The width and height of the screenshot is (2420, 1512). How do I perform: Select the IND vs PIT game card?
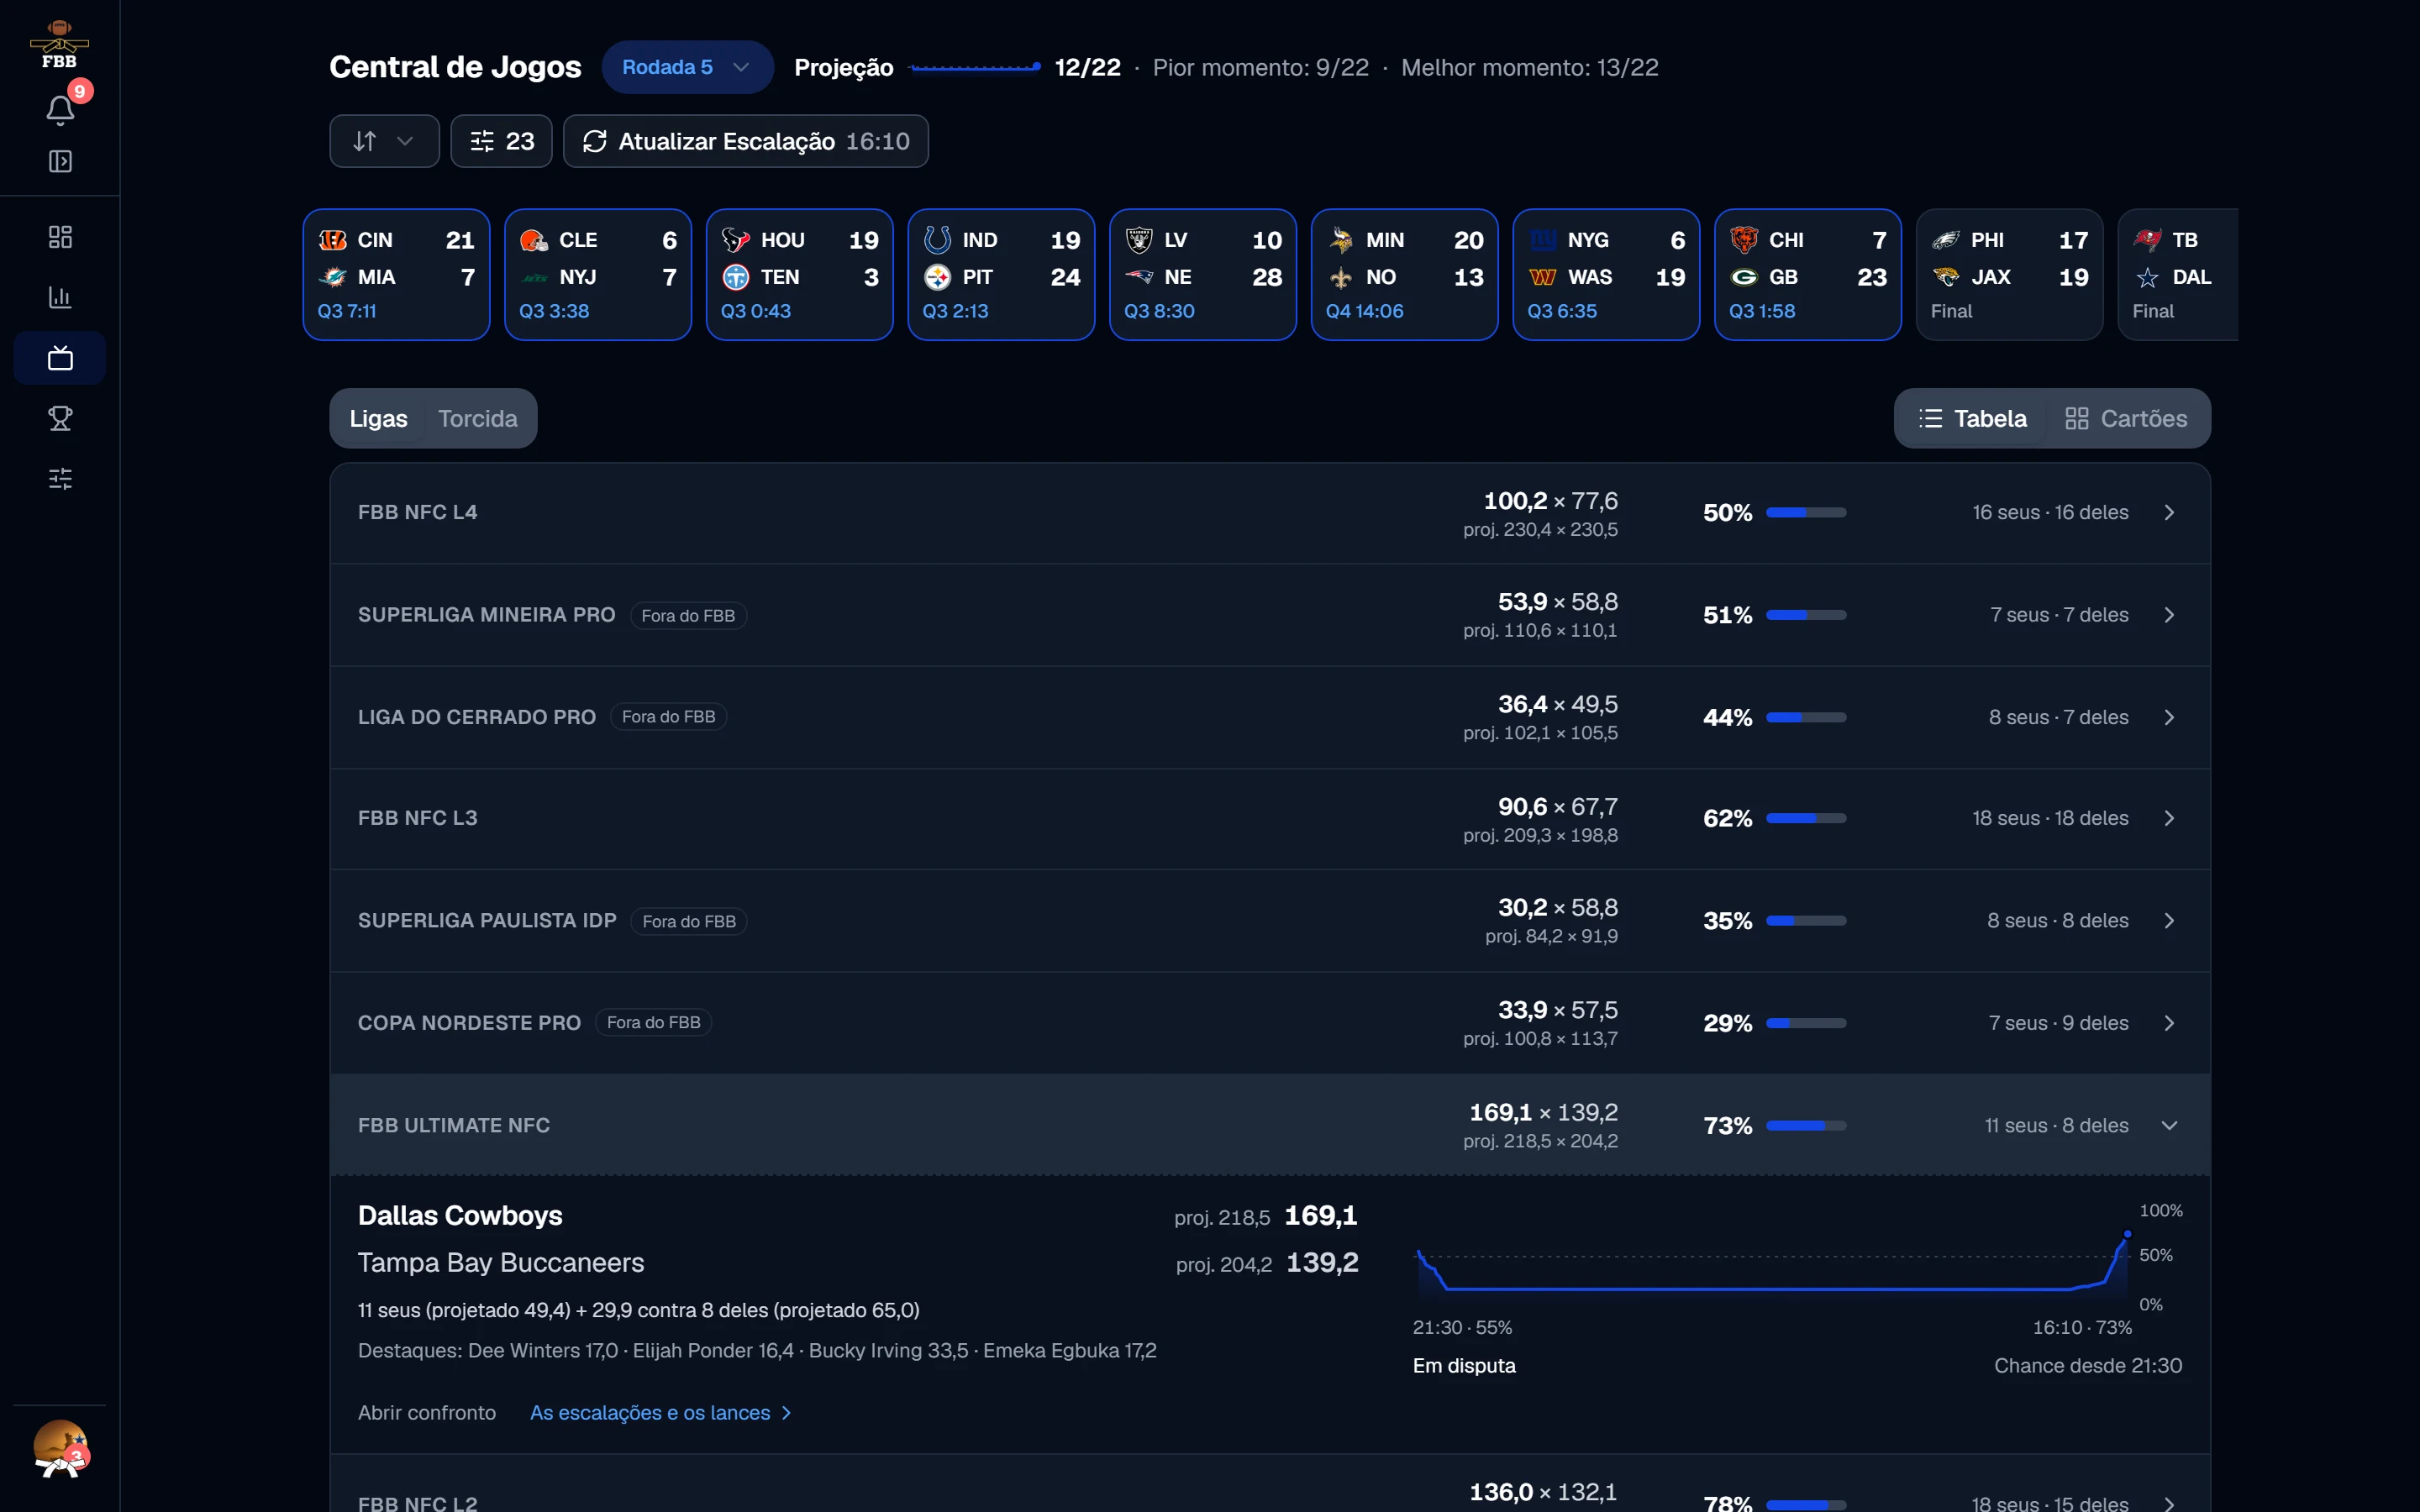click(x=1002, y=275)
